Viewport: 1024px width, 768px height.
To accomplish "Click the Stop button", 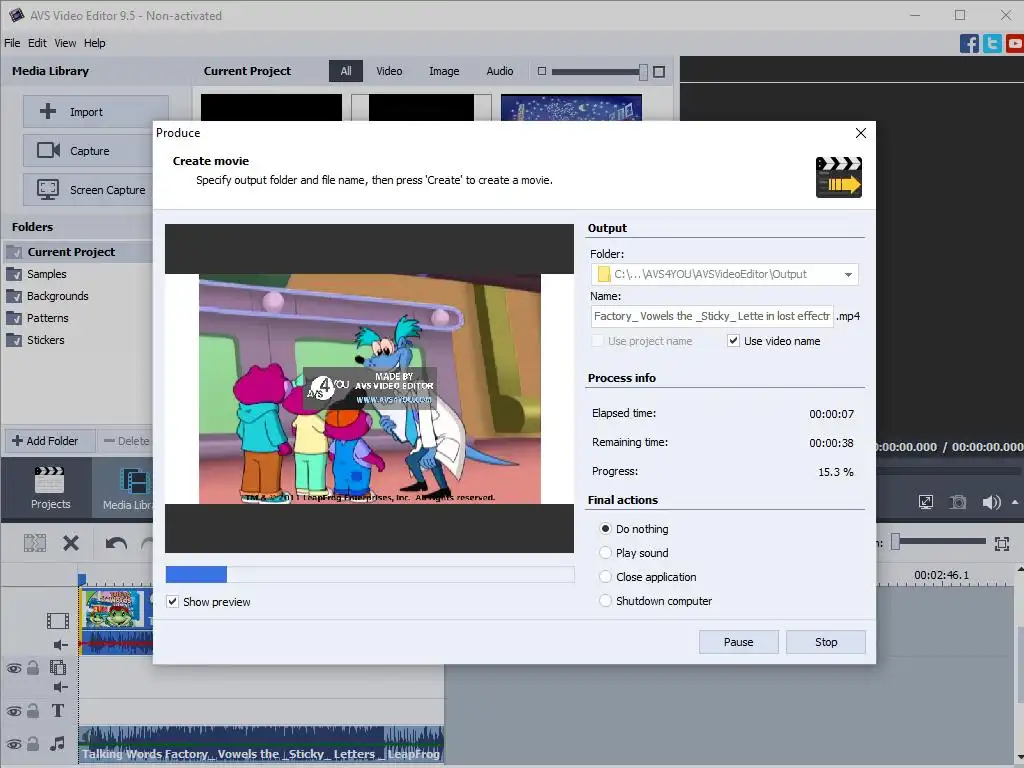I will pos(825,642).
